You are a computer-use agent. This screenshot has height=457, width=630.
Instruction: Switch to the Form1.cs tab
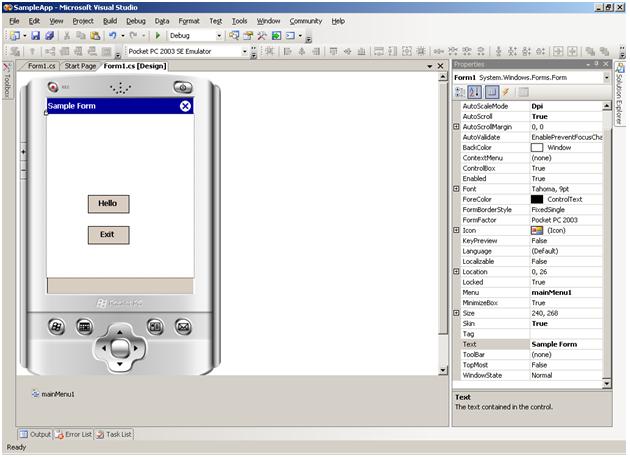point(41,66)
